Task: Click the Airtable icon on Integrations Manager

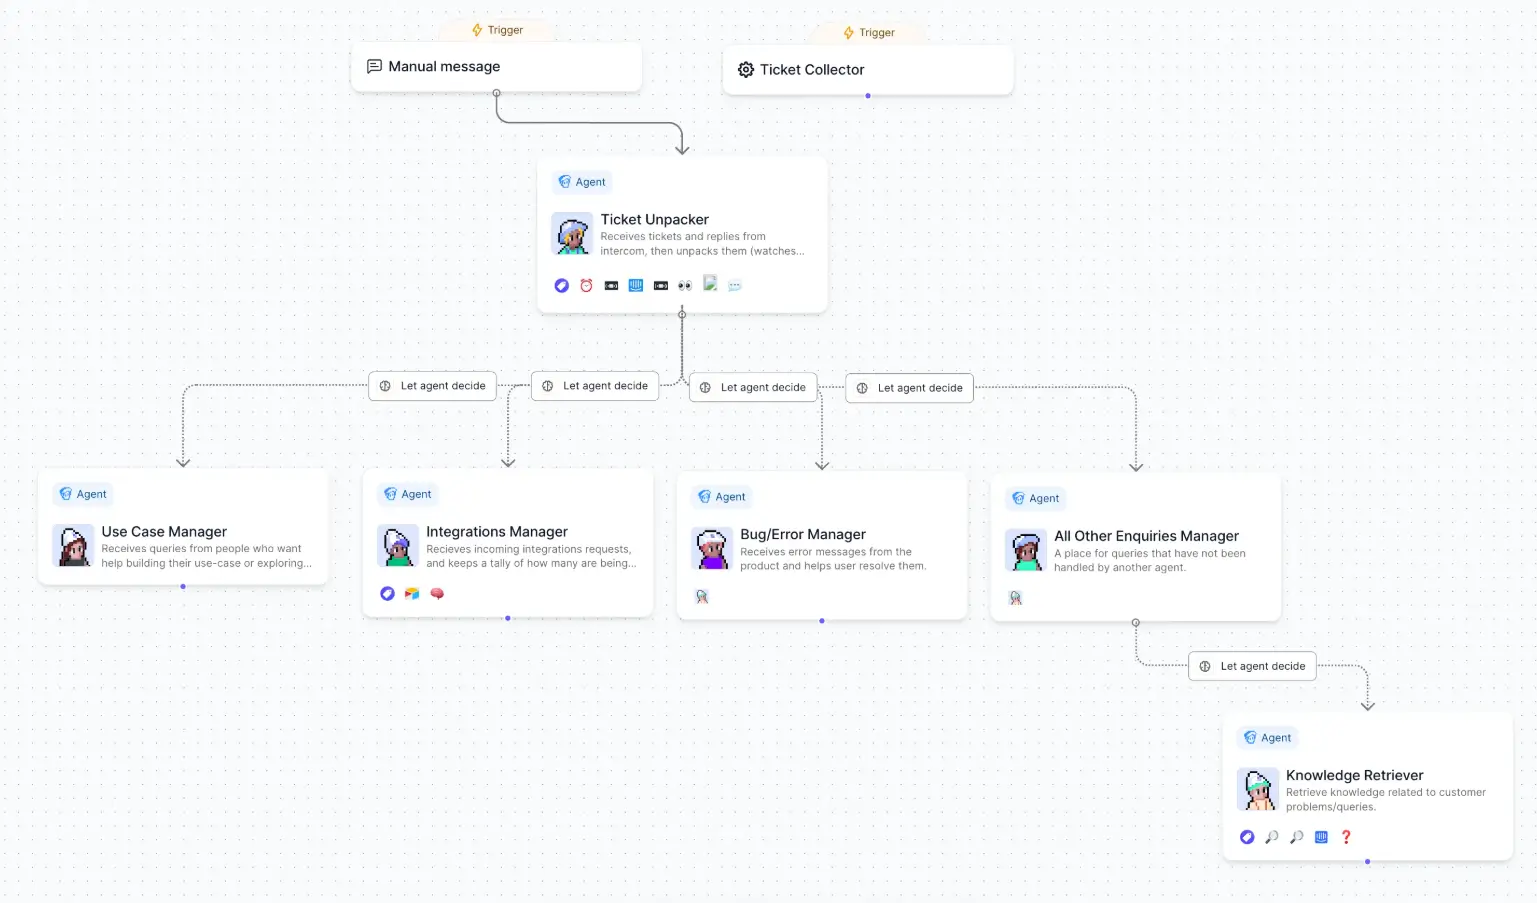Action: 412,594
